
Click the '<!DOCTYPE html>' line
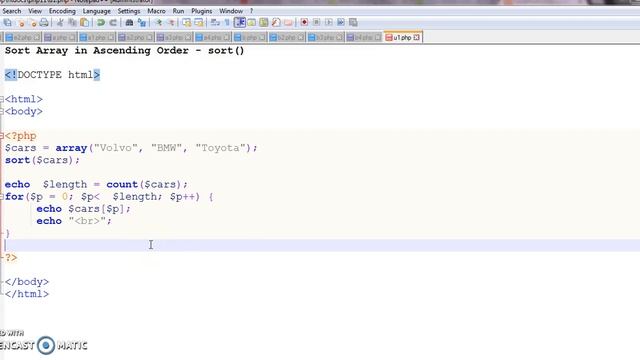point(52,75)
